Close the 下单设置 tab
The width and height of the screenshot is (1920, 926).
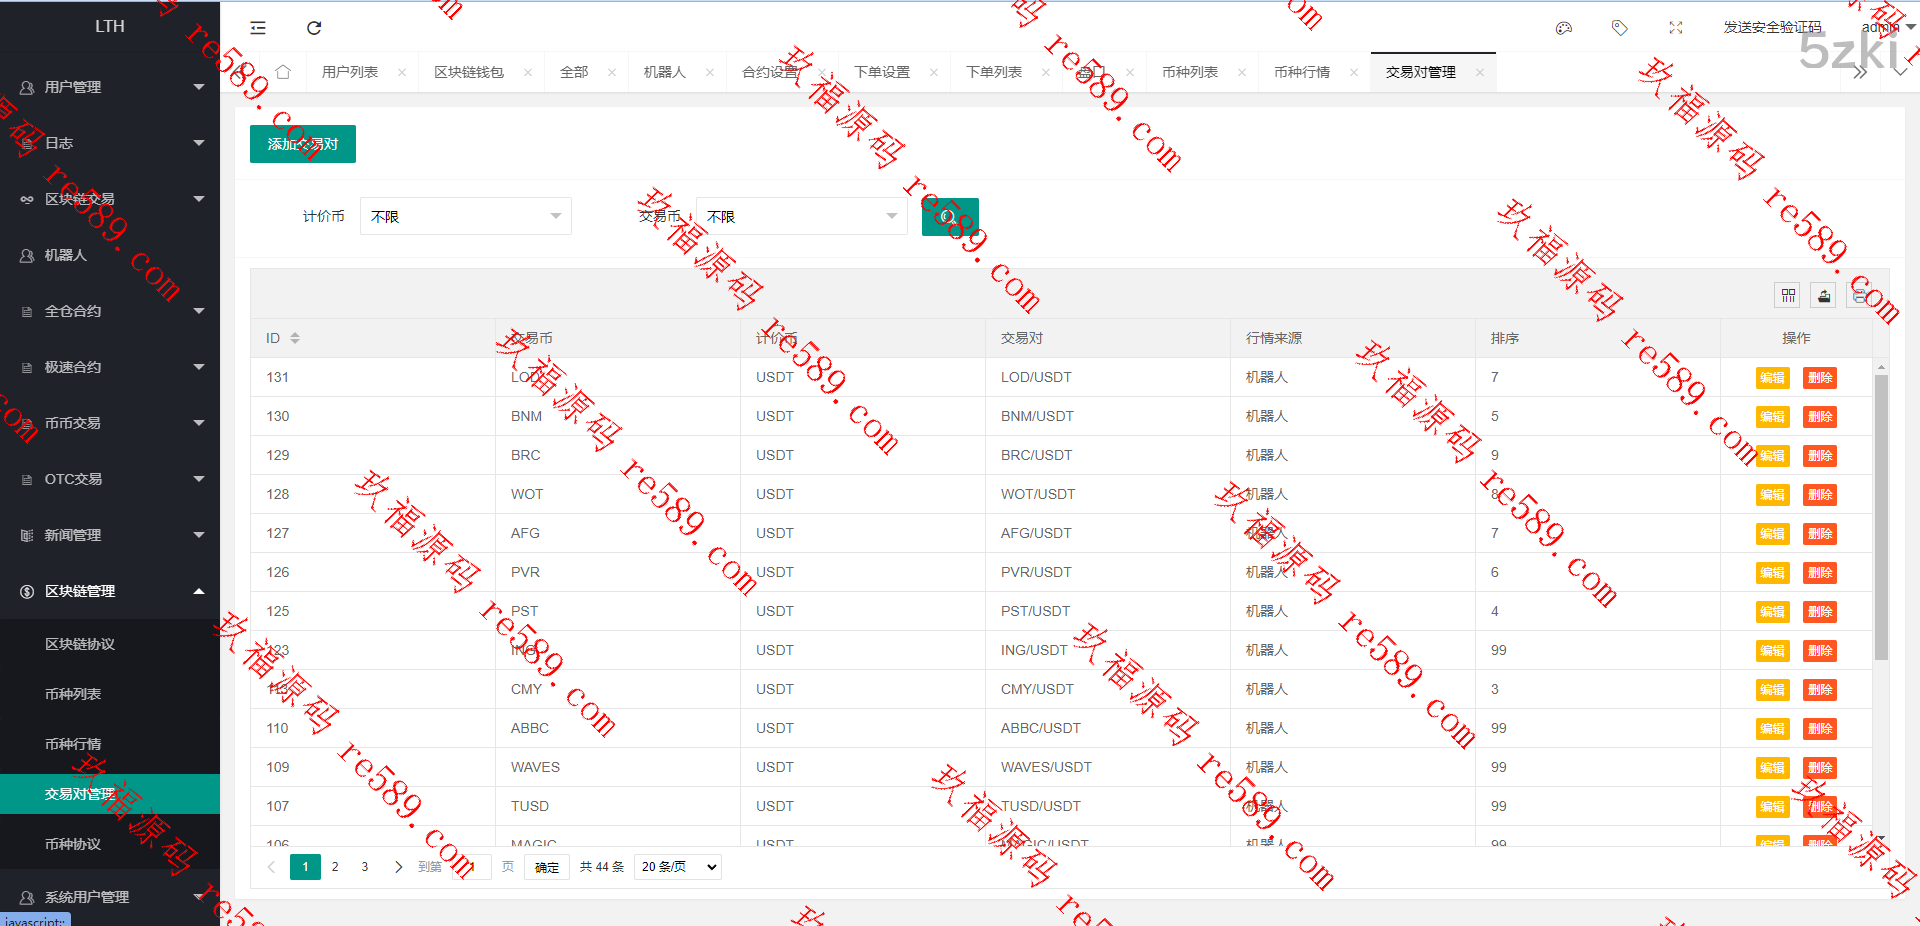click(934, 72)
